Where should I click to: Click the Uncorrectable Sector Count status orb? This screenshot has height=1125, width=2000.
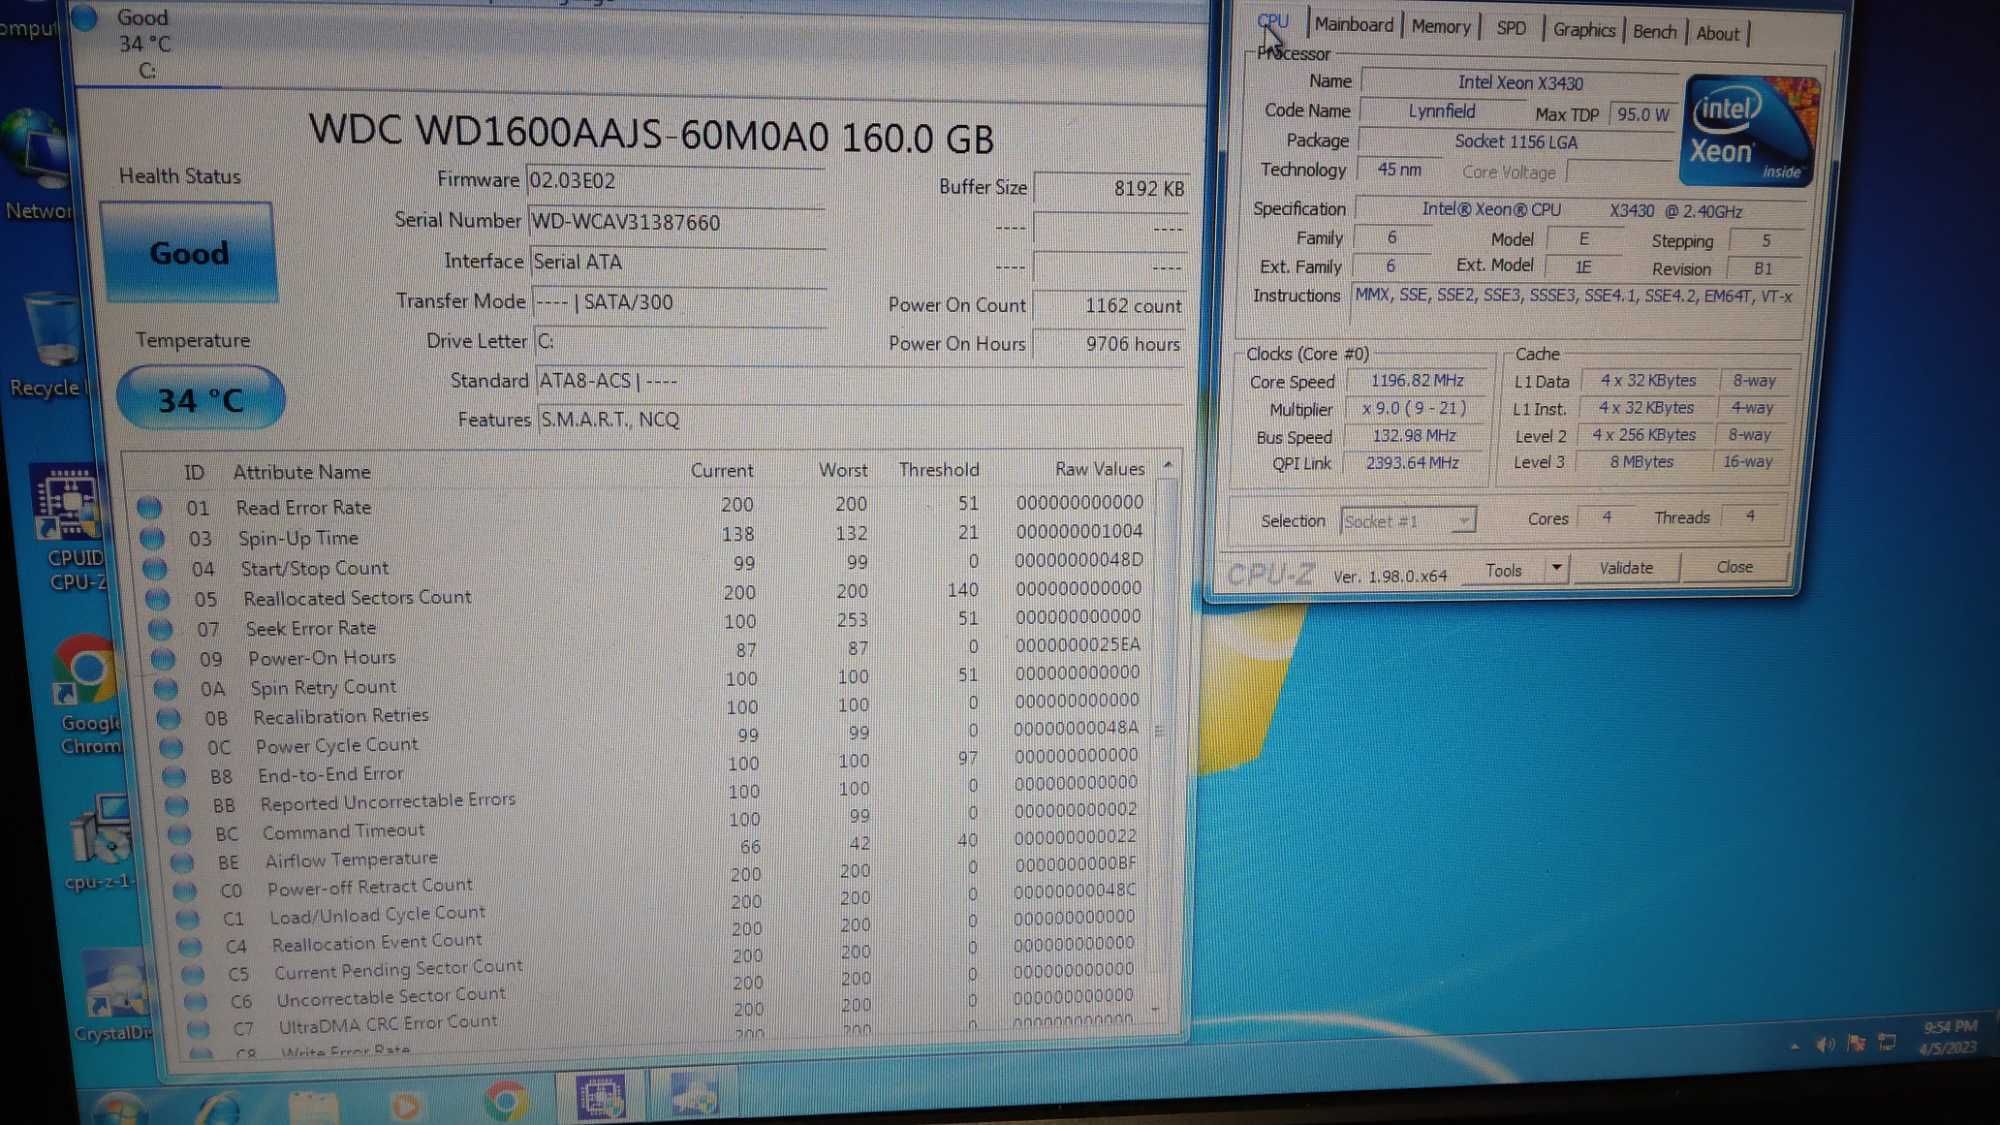coord(196,1001)
